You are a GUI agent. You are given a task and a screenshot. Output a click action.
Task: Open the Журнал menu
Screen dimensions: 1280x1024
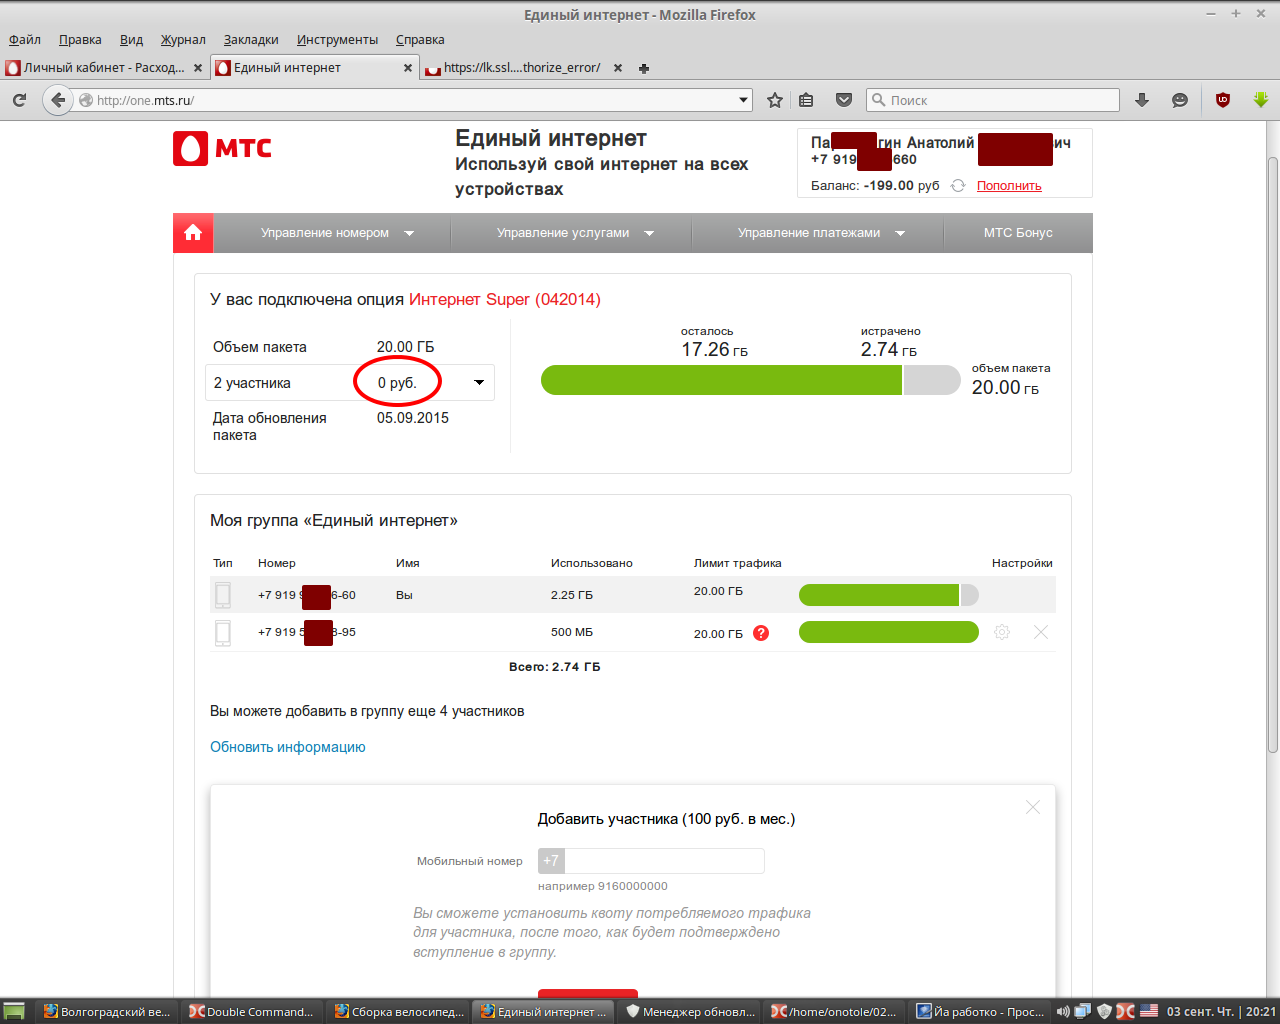point(183,40)
